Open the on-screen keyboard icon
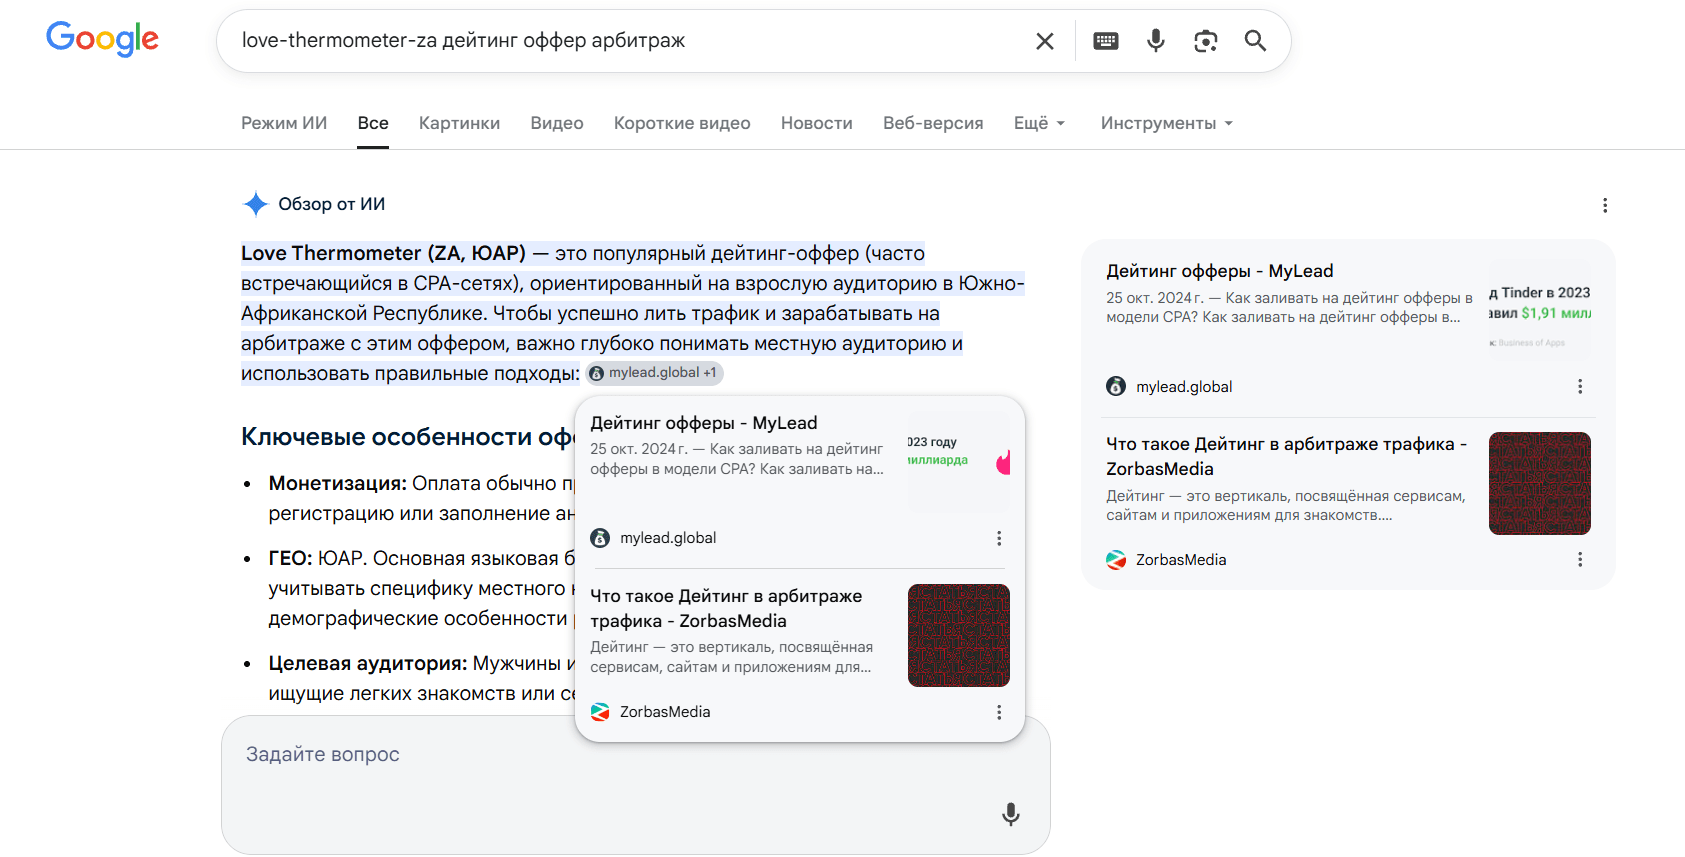The width and height of the screenshot is (1685, 857). (x=1106, y=41)
